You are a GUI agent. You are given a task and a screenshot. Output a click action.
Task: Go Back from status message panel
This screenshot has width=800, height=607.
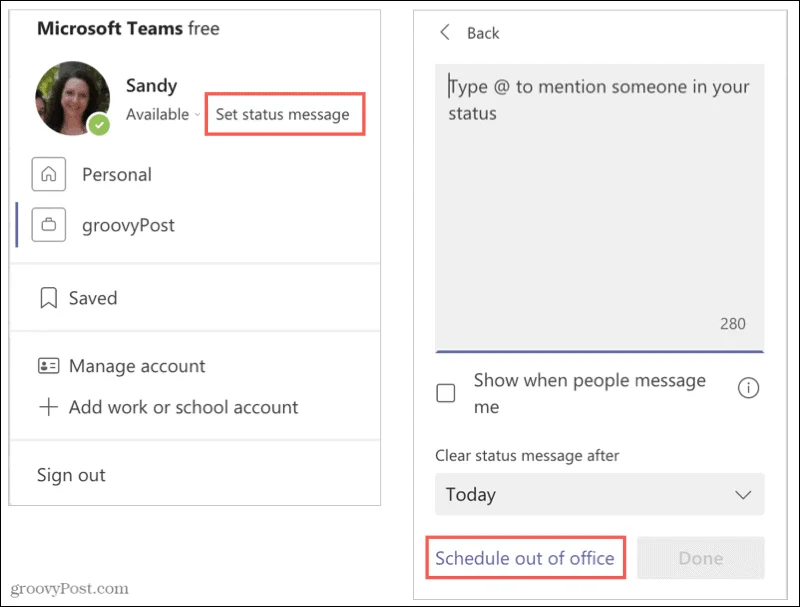point(483,33)
